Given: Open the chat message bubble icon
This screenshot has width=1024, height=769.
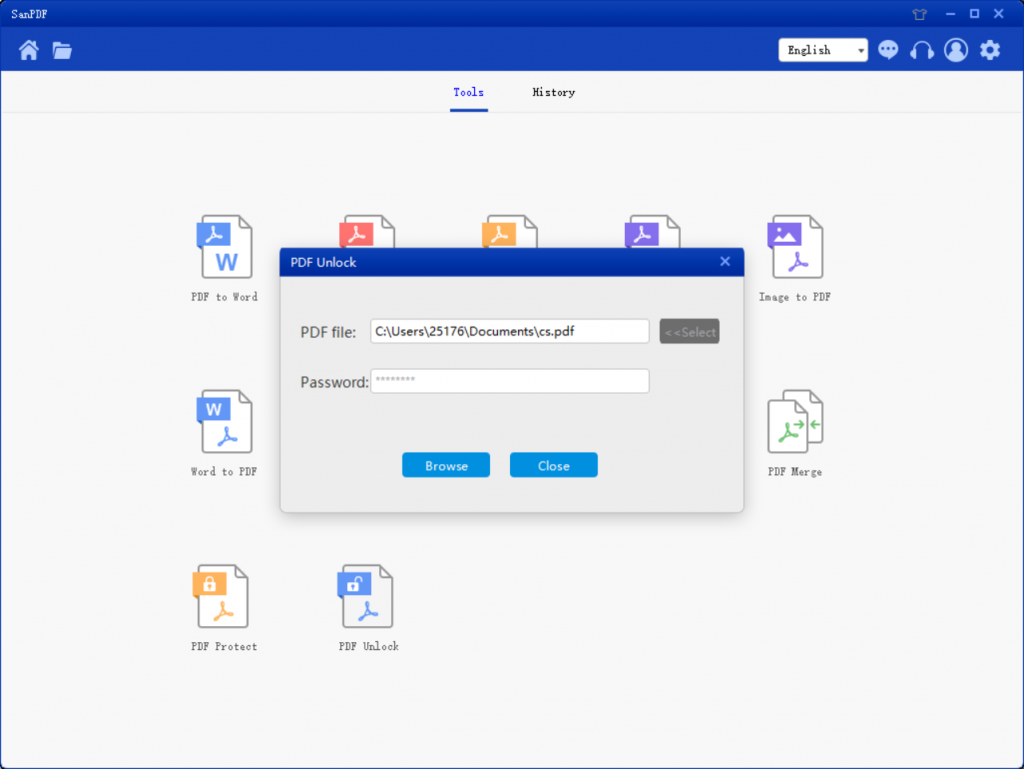Looking at the screenshot, I should coord(888,50).
